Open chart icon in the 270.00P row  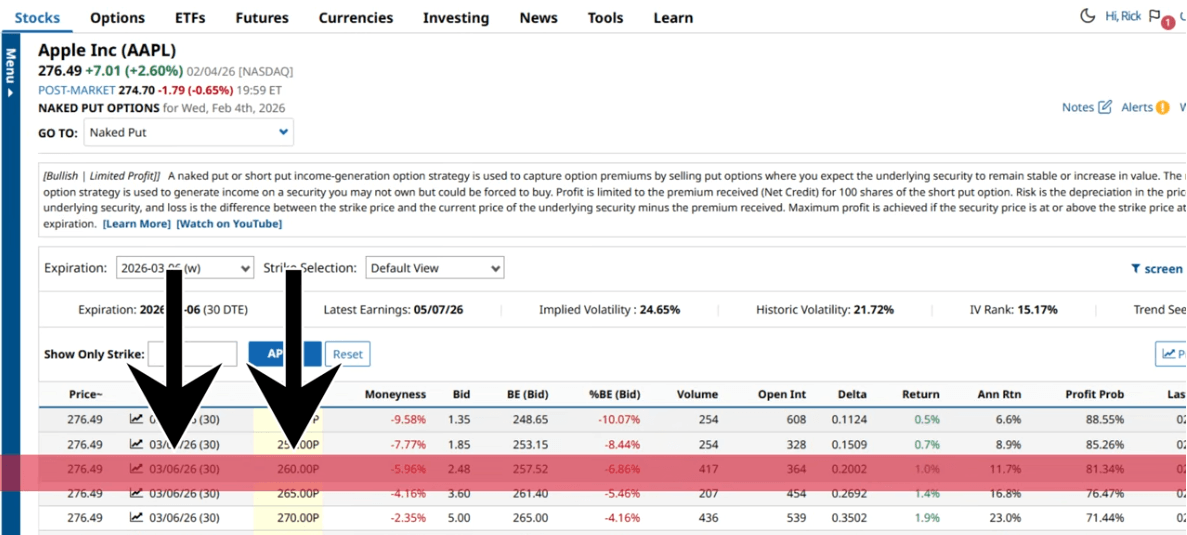tap(136, 518)
